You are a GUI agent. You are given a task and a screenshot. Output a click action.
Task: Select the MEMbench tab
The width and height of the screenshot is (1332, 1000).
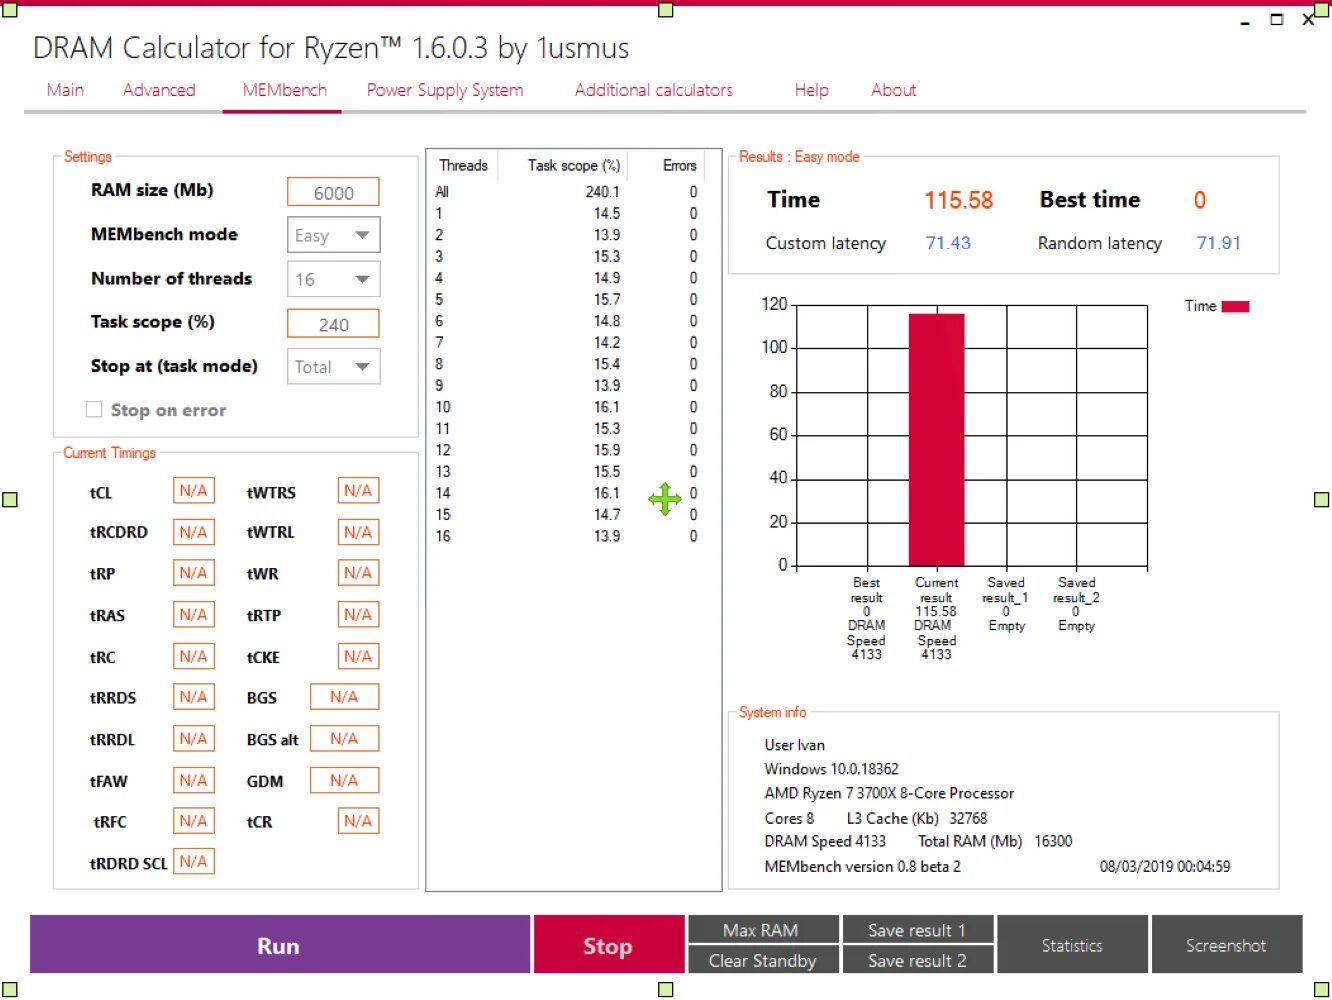284,90
